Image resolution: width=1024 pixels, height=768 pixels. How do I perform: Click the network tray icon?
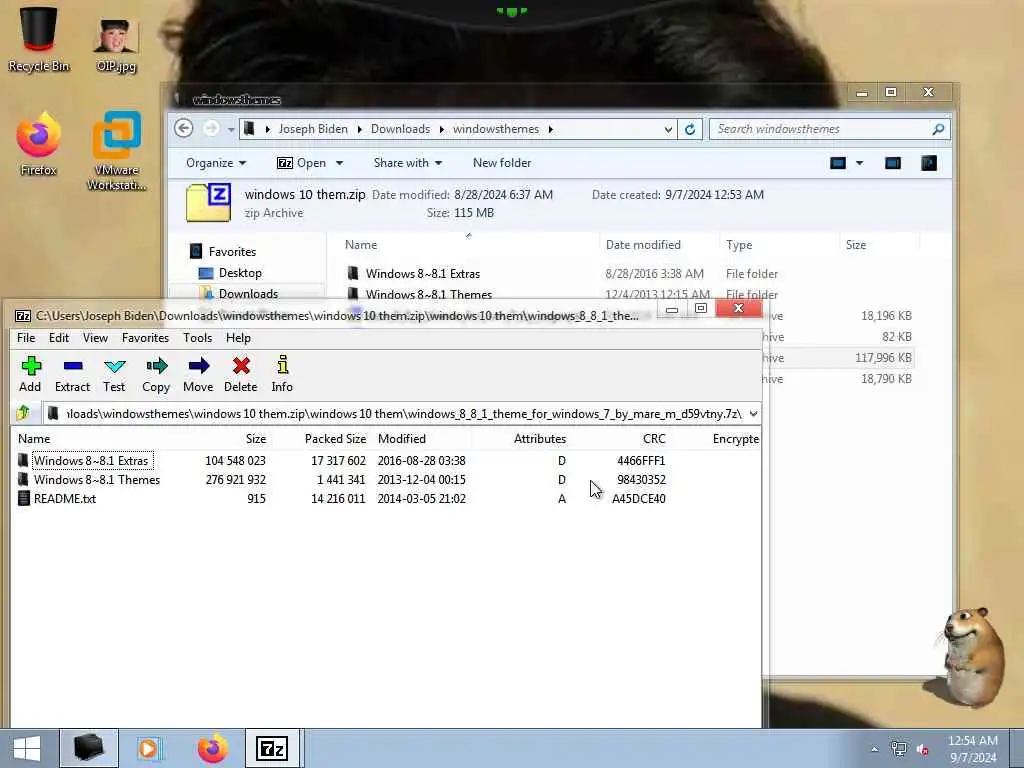pos(899,749)
